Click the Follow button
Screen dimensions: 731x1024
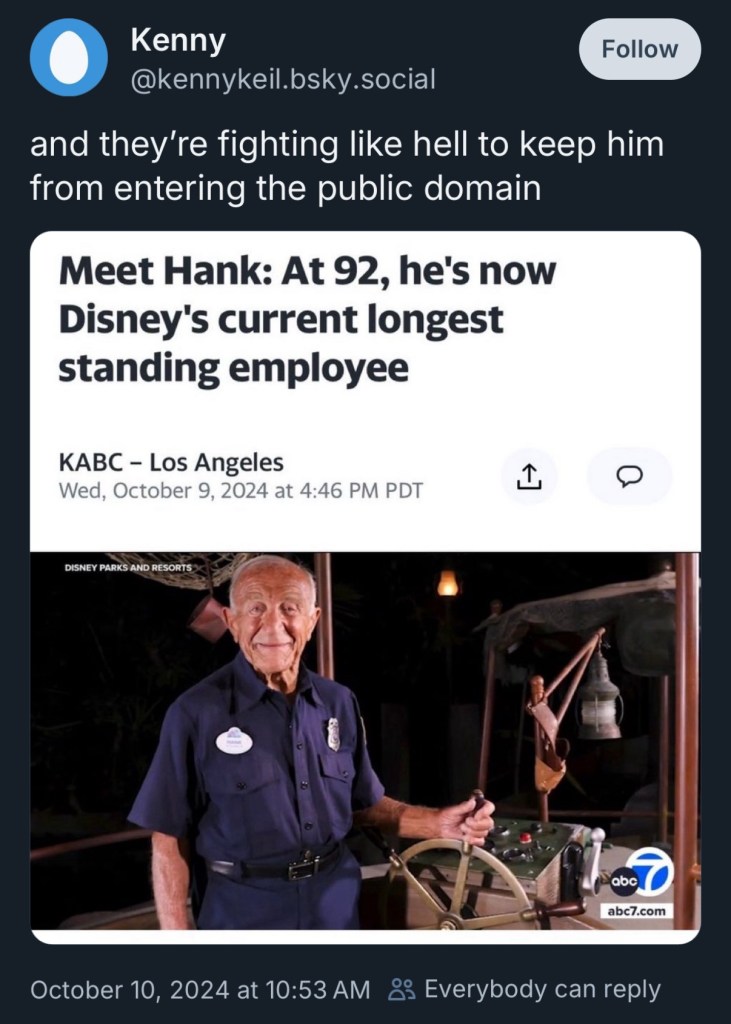(640, 49)
